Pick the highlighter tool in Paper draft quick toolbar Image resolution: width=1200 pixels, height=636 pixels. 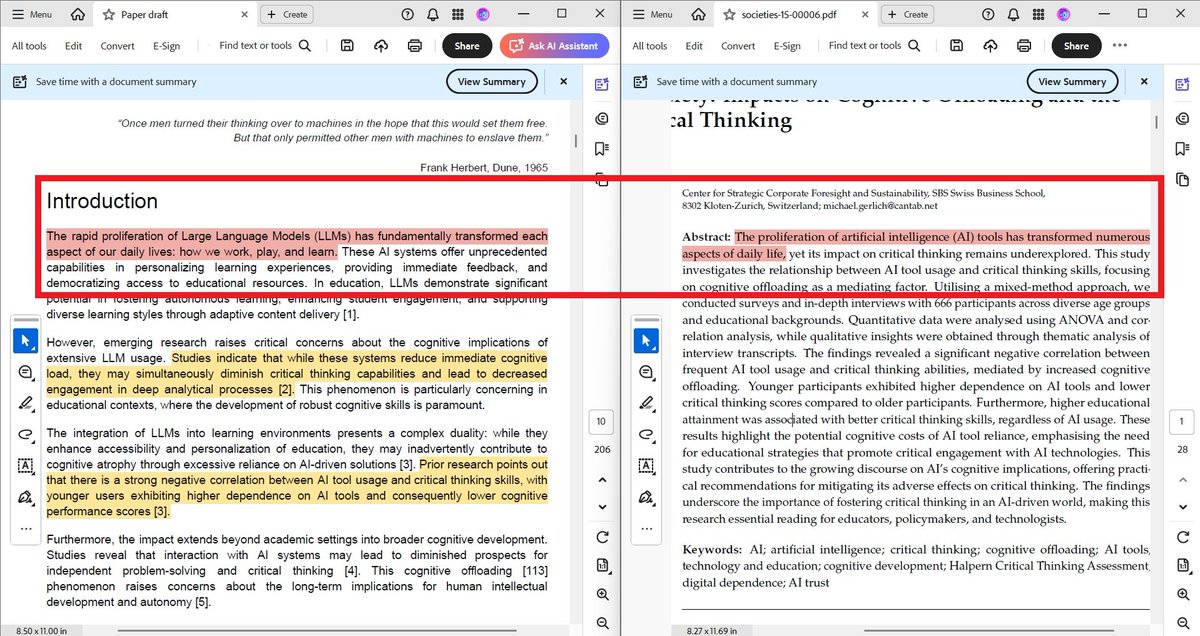[x=25, y=403]
